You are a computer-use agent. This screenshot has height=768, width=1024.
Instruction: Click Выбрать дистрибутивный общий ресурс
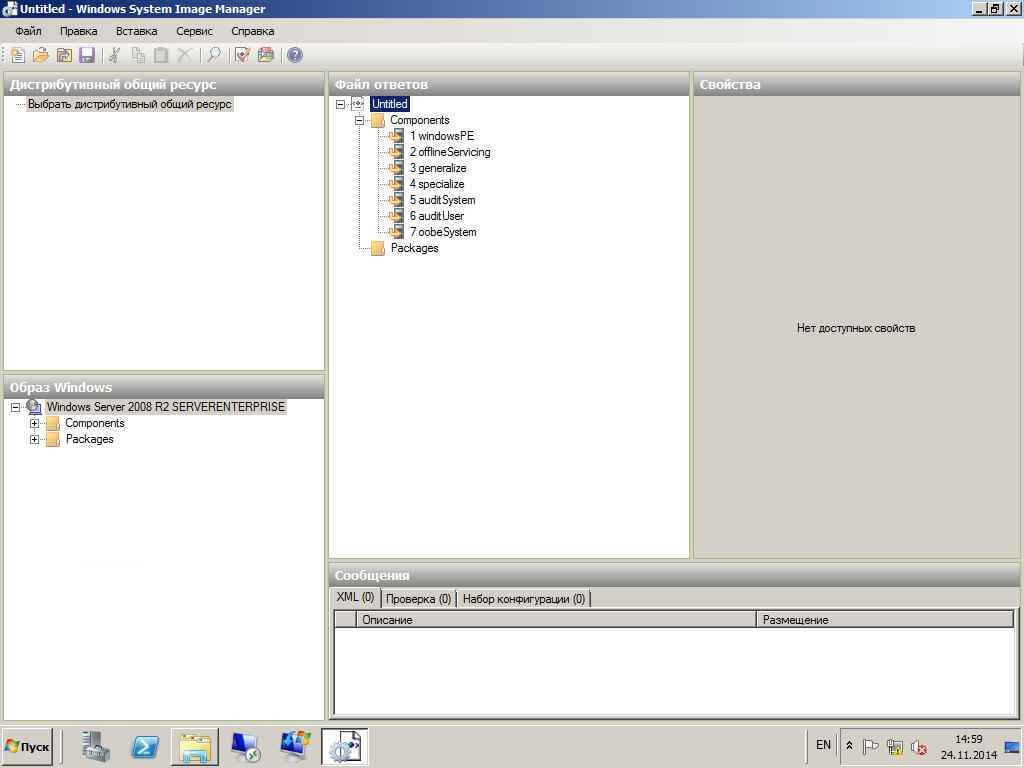click(x=129, y=104)
